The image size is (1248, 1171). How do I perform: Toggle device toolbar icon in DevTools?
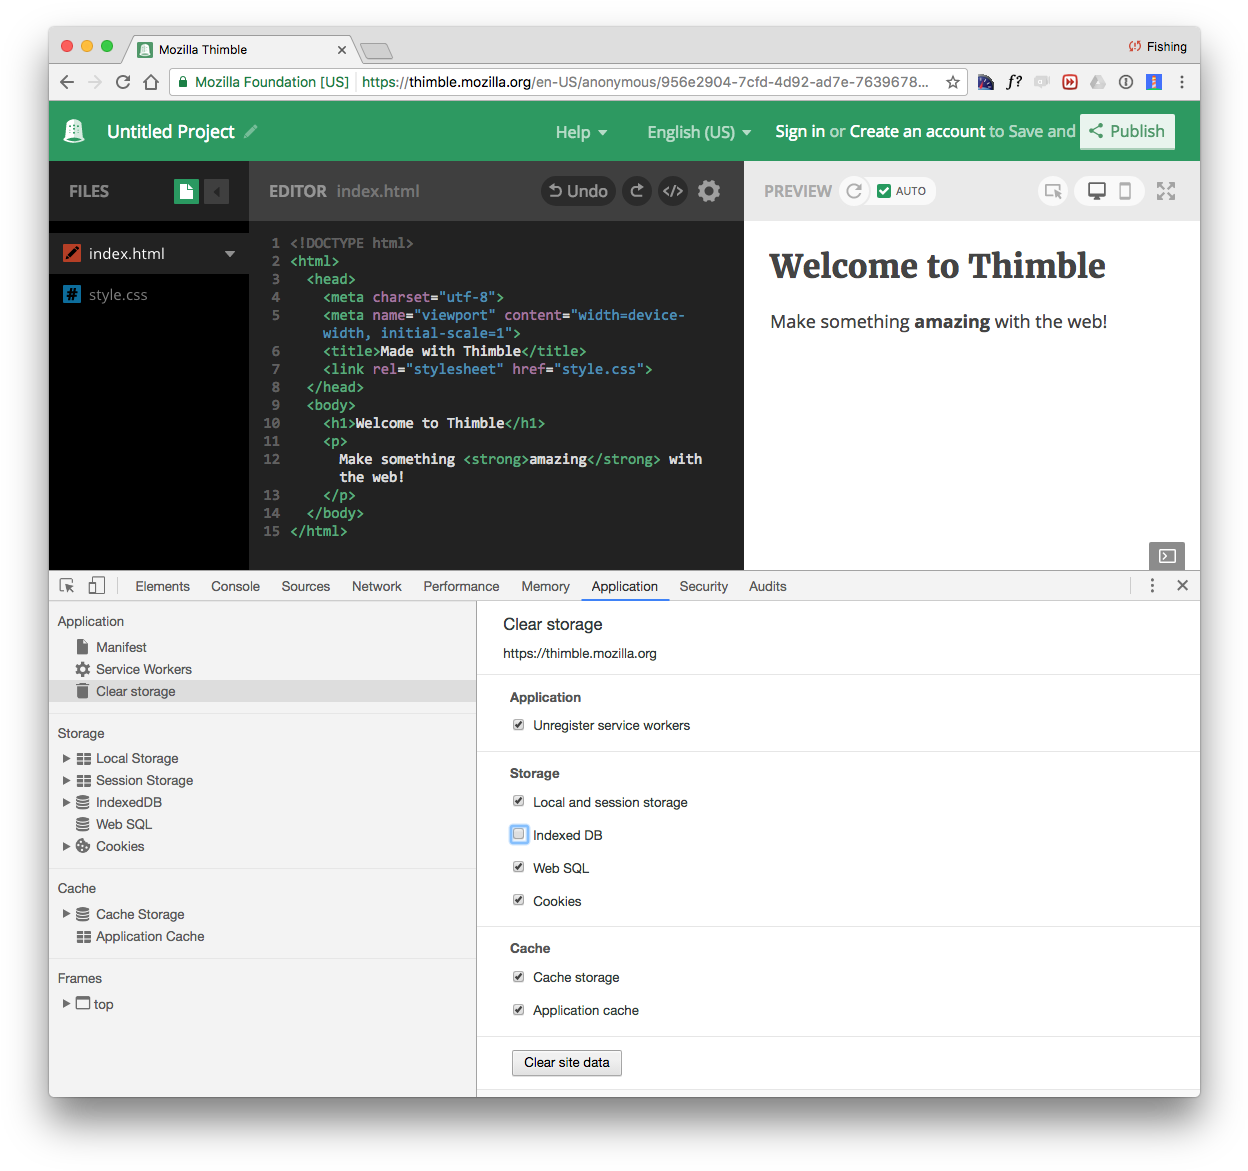(97, 586)
